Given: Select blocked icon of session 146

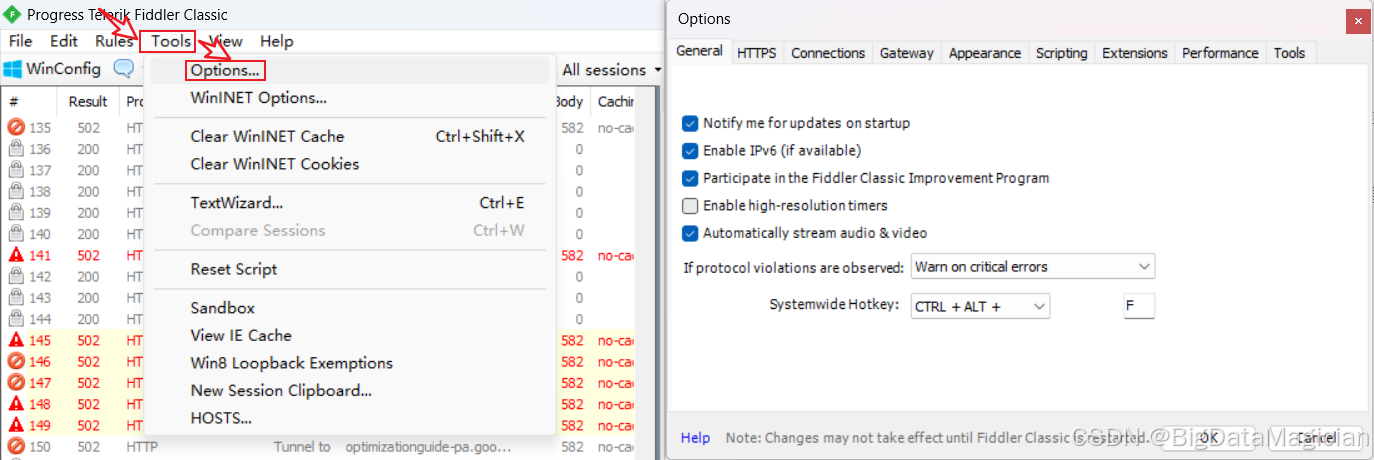Looking at the screenshot, I should click(x=16, y=361).
